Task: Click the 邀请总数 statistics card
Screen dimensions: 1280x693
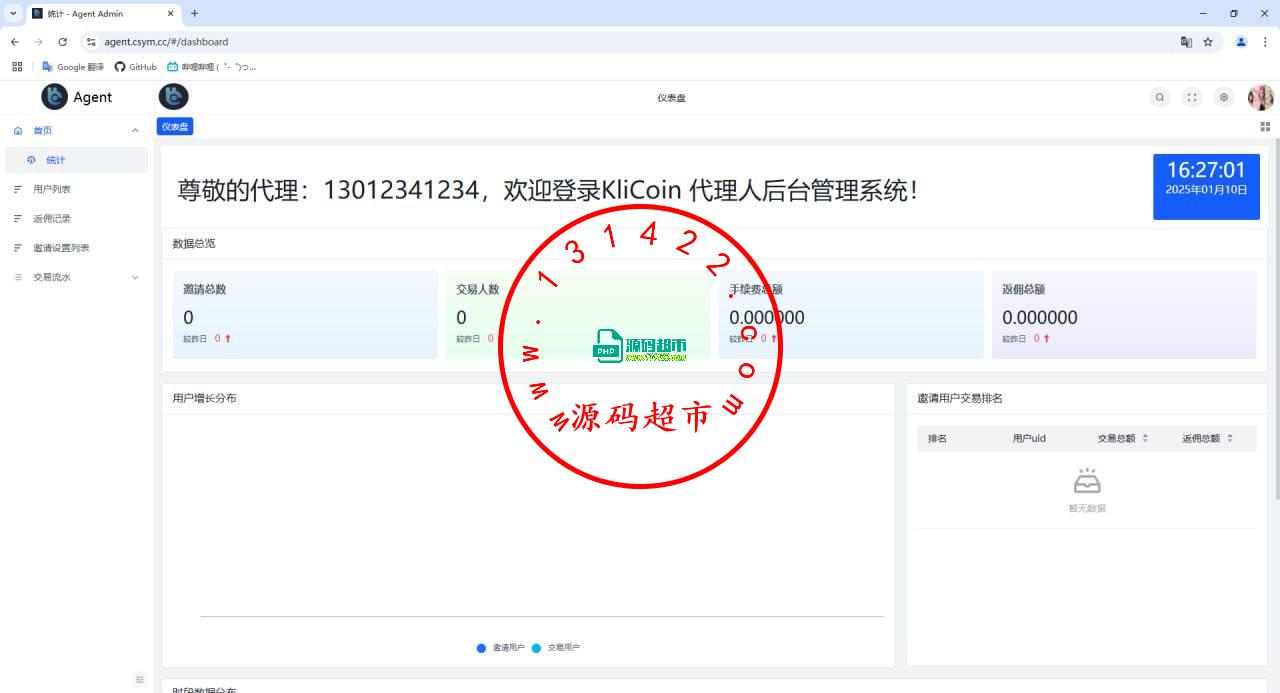Action: tap(305, 314)
